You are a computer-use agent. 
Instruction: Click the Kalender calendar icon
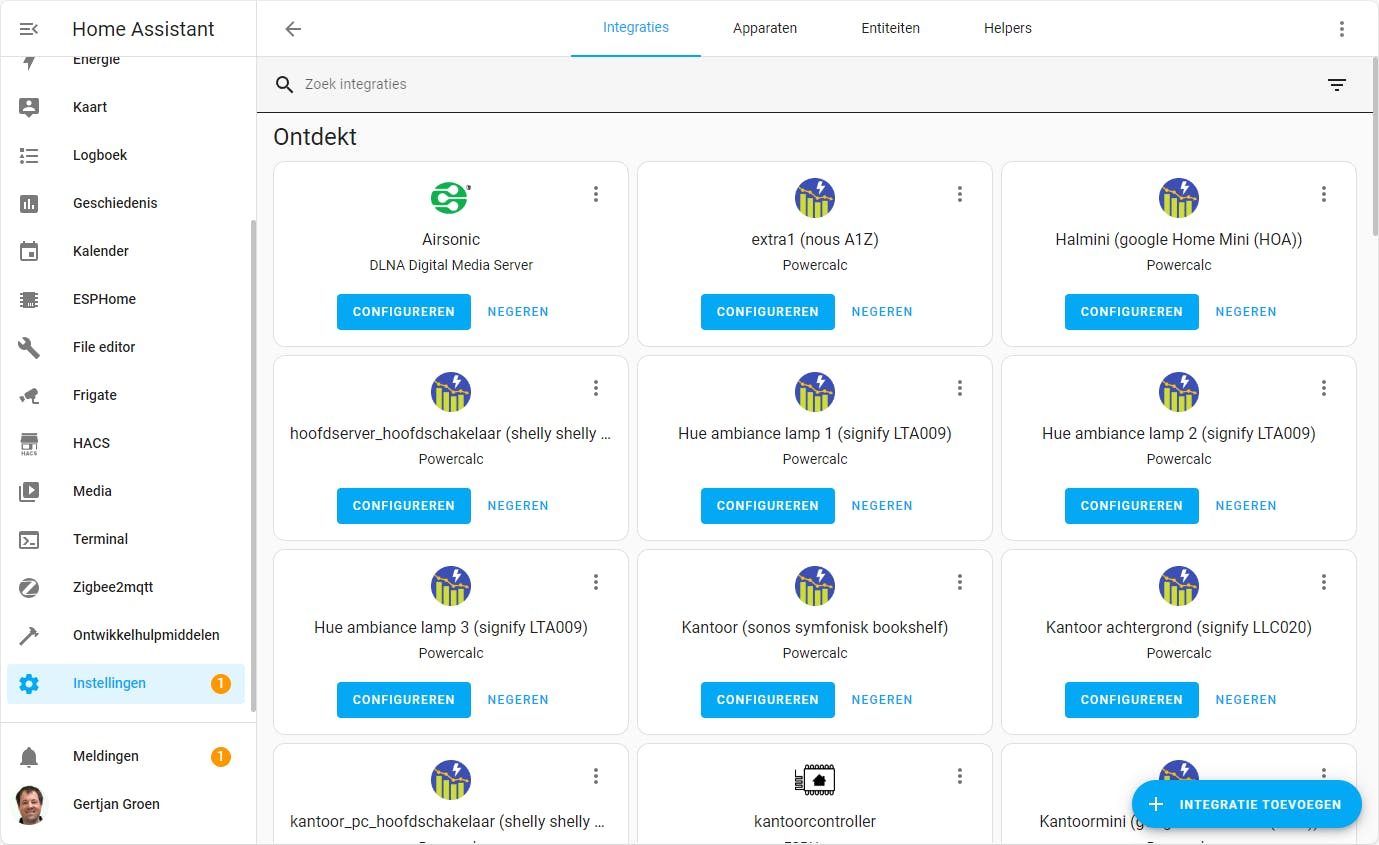29,251
